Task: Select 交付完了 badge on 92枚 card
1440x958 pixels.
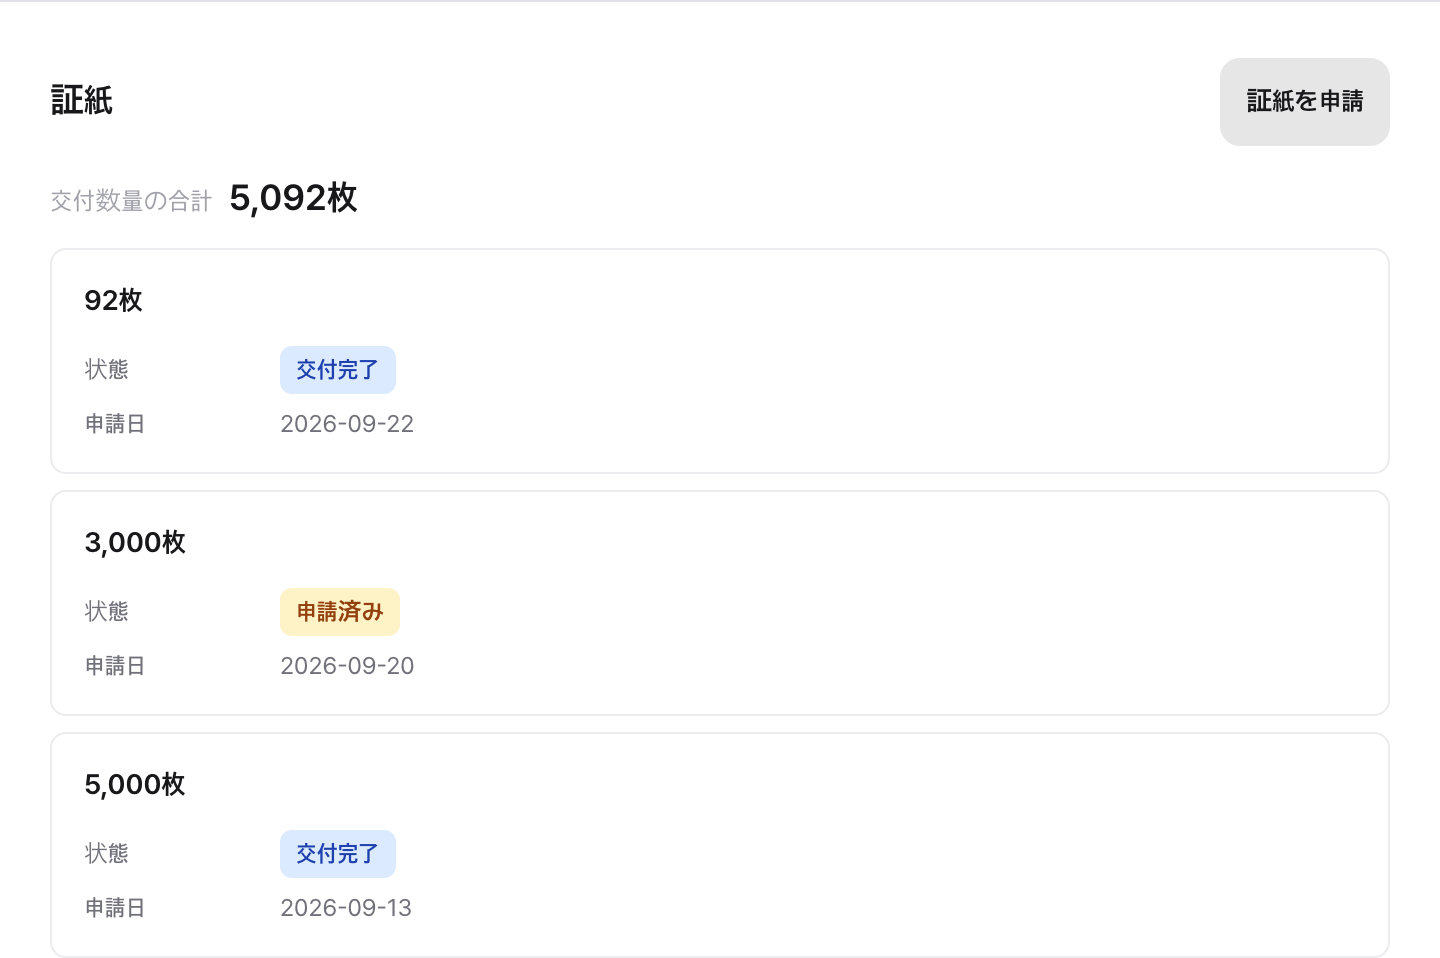Action: [338, 370]
